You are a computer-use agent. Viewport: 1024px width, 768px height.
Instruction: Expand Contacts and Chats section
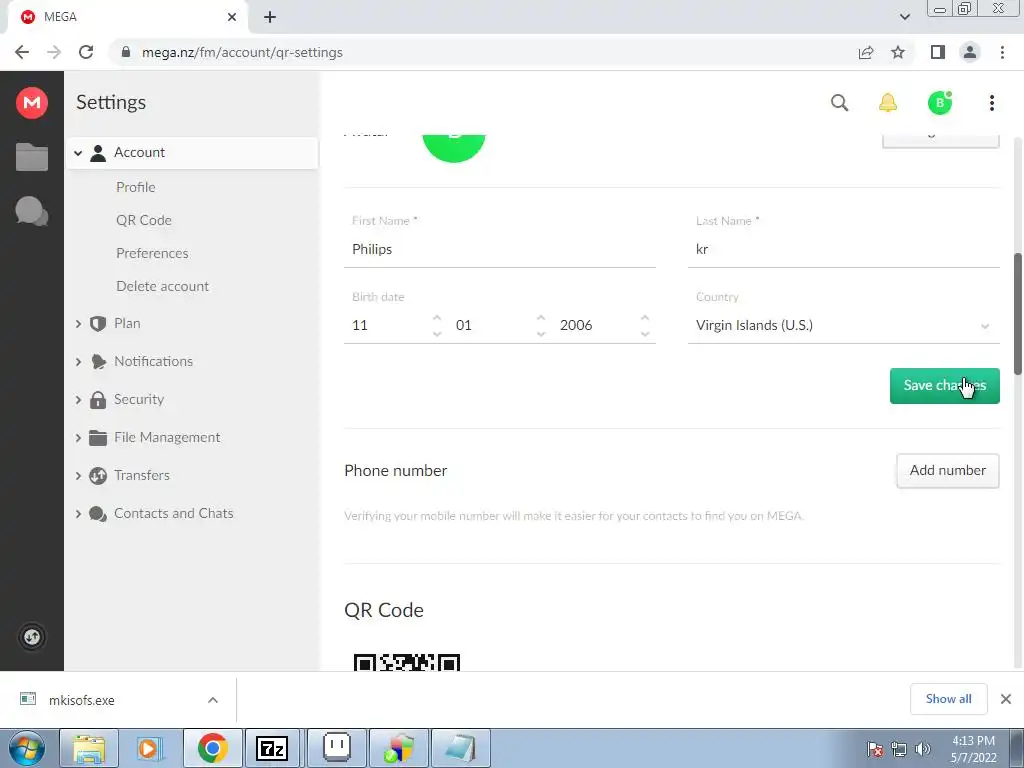point(78,514)
